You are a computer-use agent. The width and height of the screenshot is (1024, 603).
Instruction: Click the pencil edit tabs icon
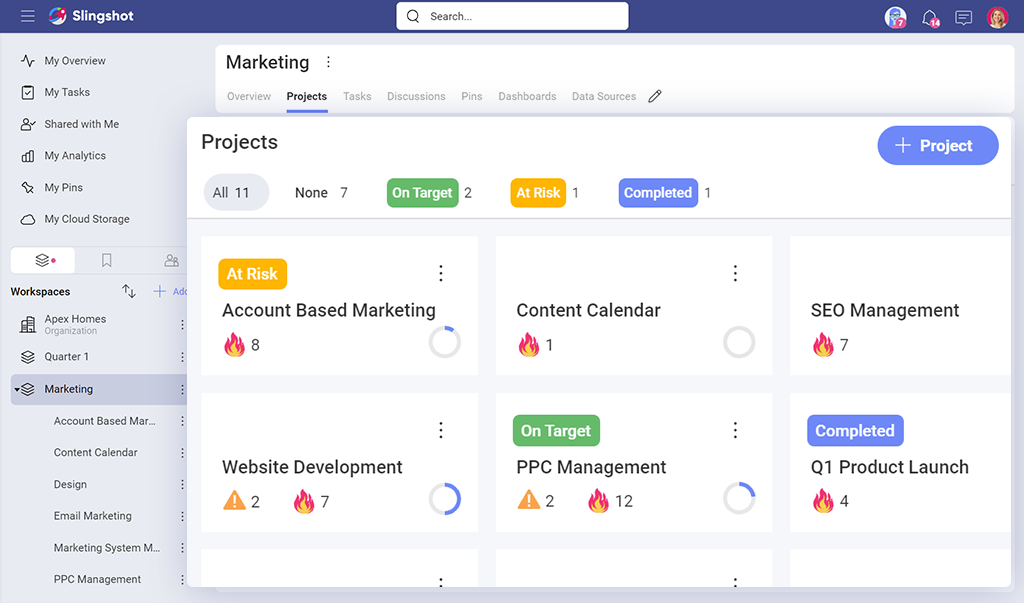pos(655,96)
